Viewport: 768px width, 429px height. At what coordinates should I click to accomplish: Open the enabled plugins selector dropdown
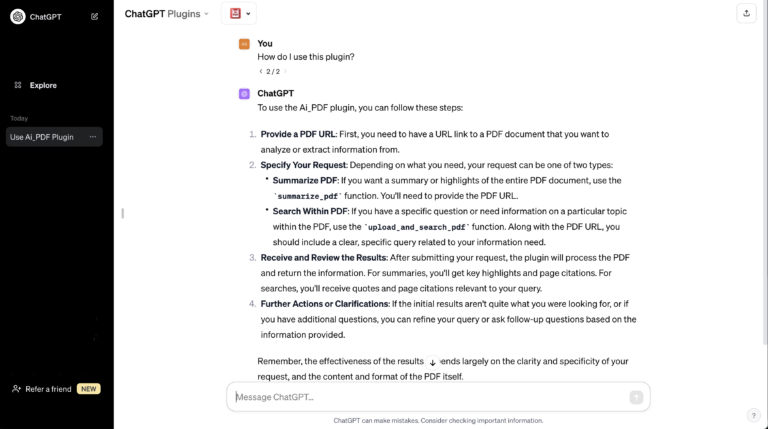[x=239, y=14]
